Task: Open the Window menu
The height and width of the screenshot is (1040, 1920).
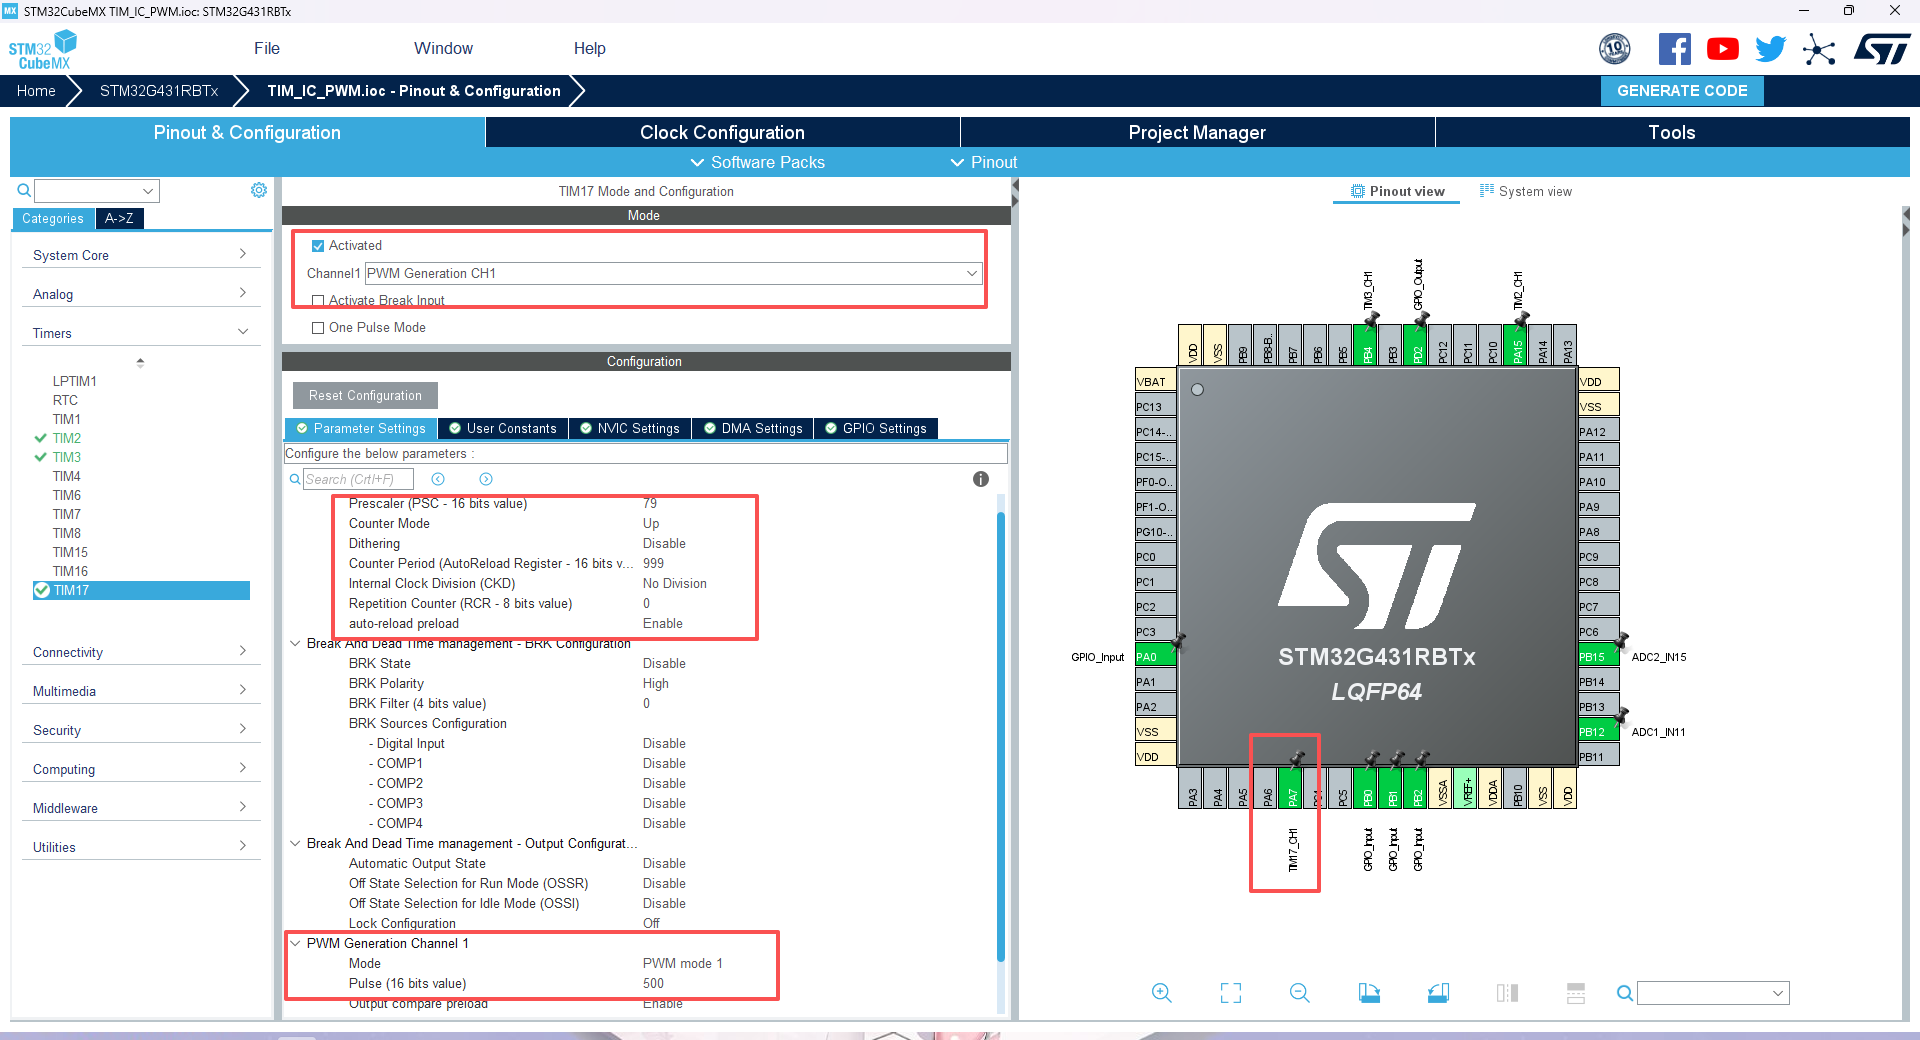Action: (443, 48)
